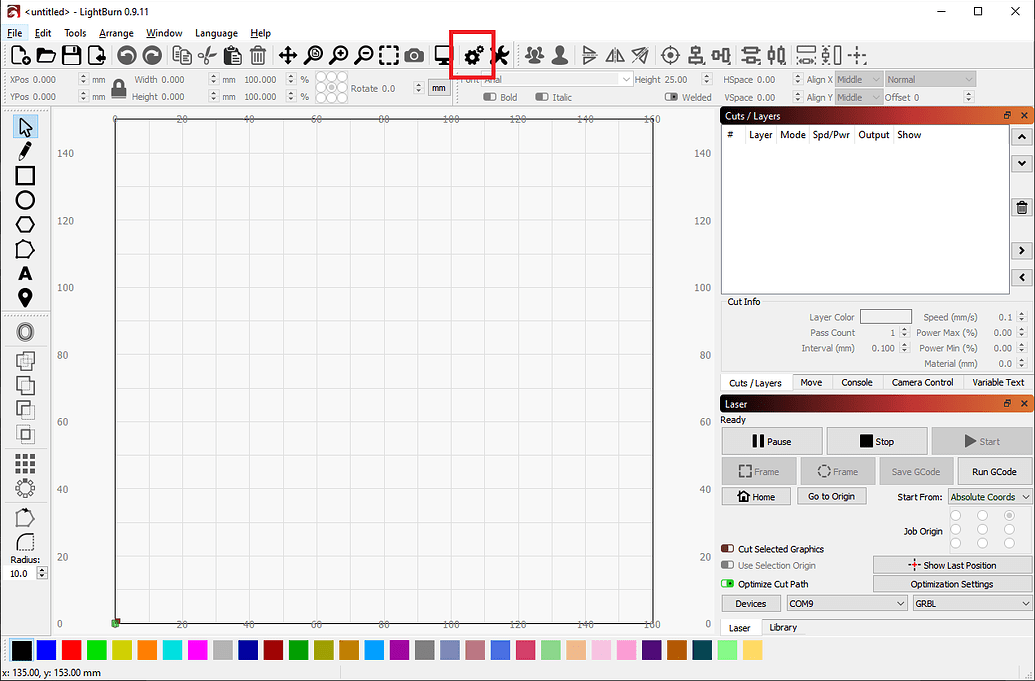The height and width of the screenshot is (681, 1035).
Task: Open the Start From dropdown
Action: [989, 496]
